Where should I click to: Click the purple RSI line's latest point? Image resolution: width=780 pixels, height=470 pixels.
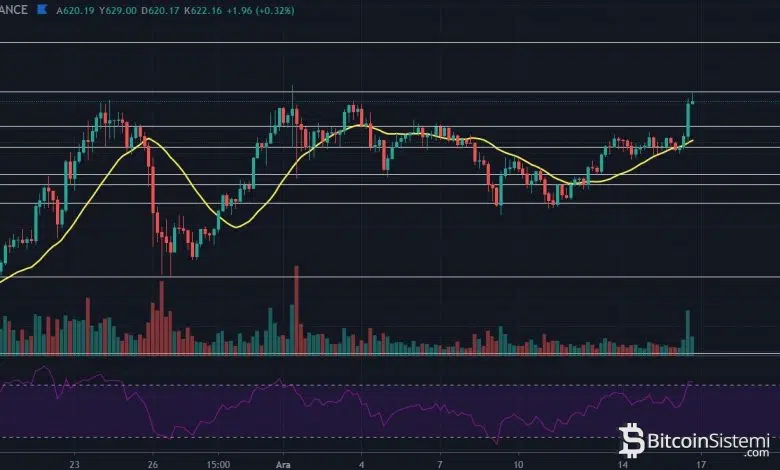click(691, 381)
